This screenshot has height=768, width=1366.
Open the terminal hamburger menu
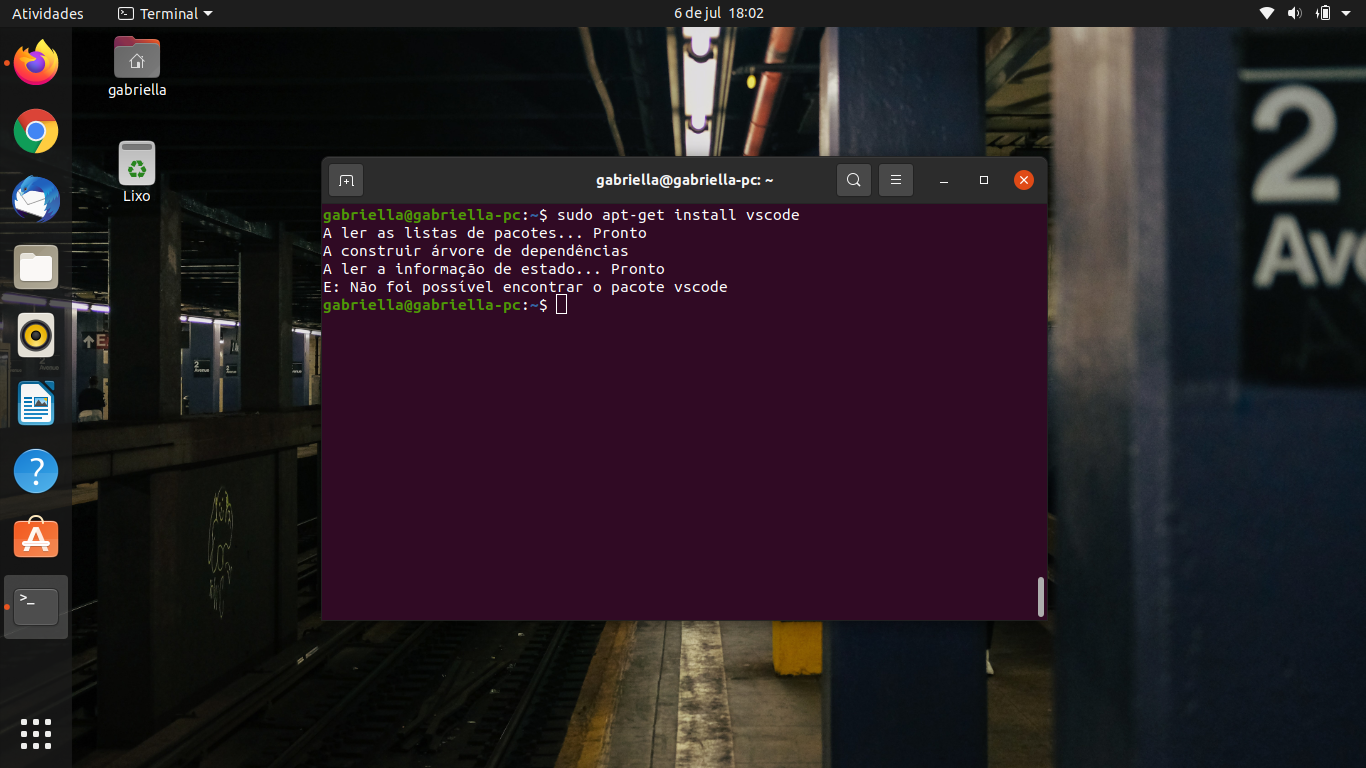[x=896, y=180]
